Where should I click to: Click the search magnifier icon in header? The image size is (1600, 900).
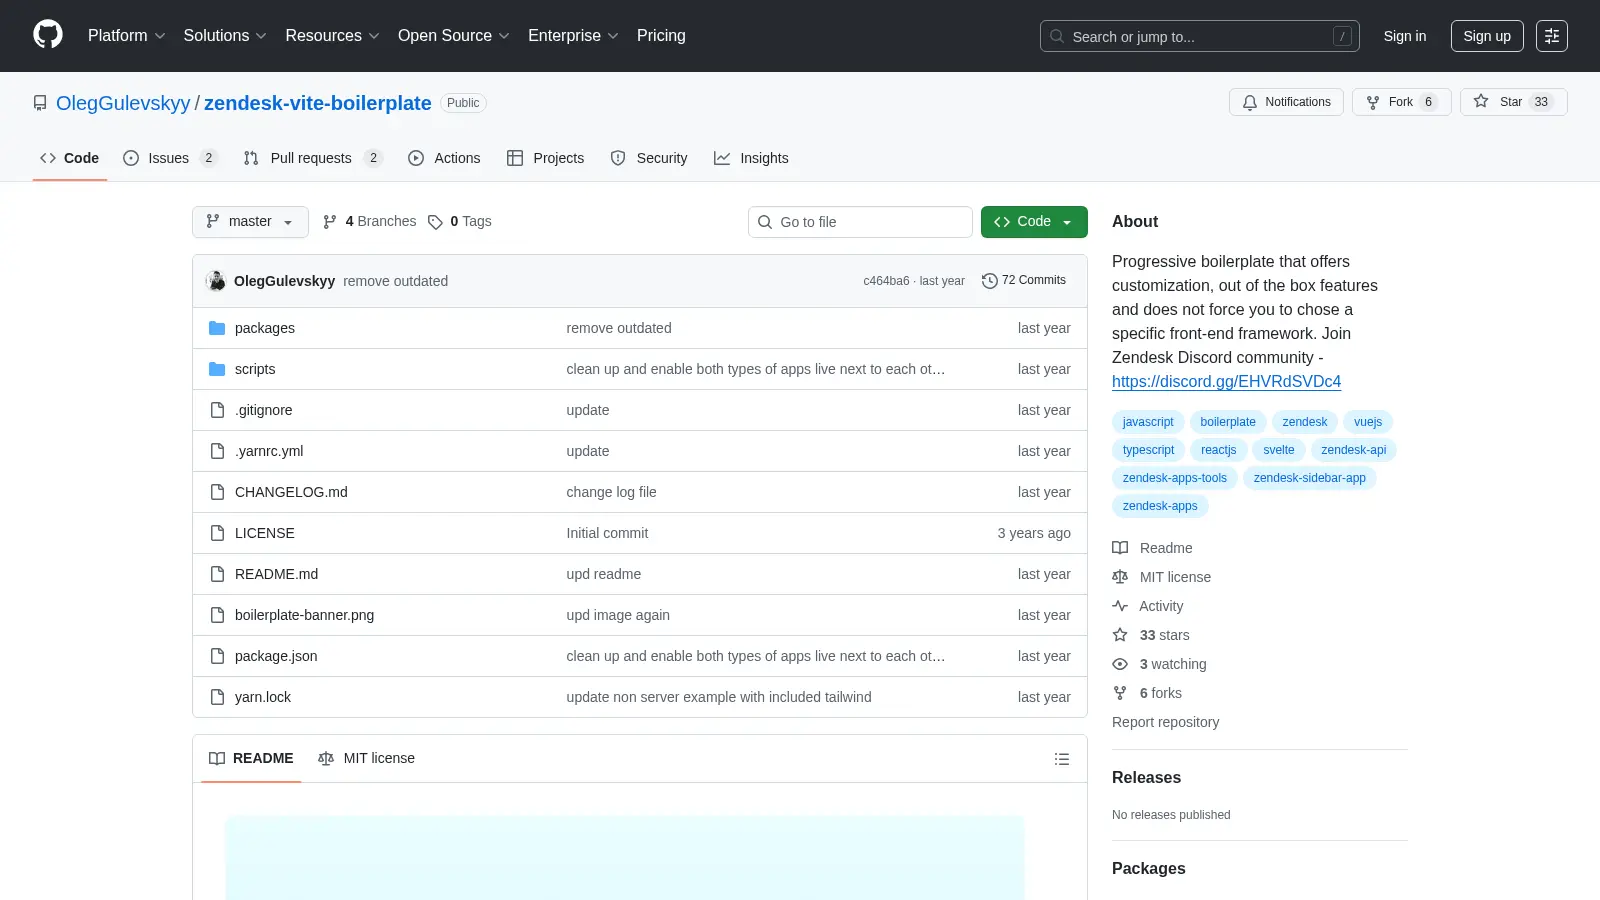tap(1057, 36)
